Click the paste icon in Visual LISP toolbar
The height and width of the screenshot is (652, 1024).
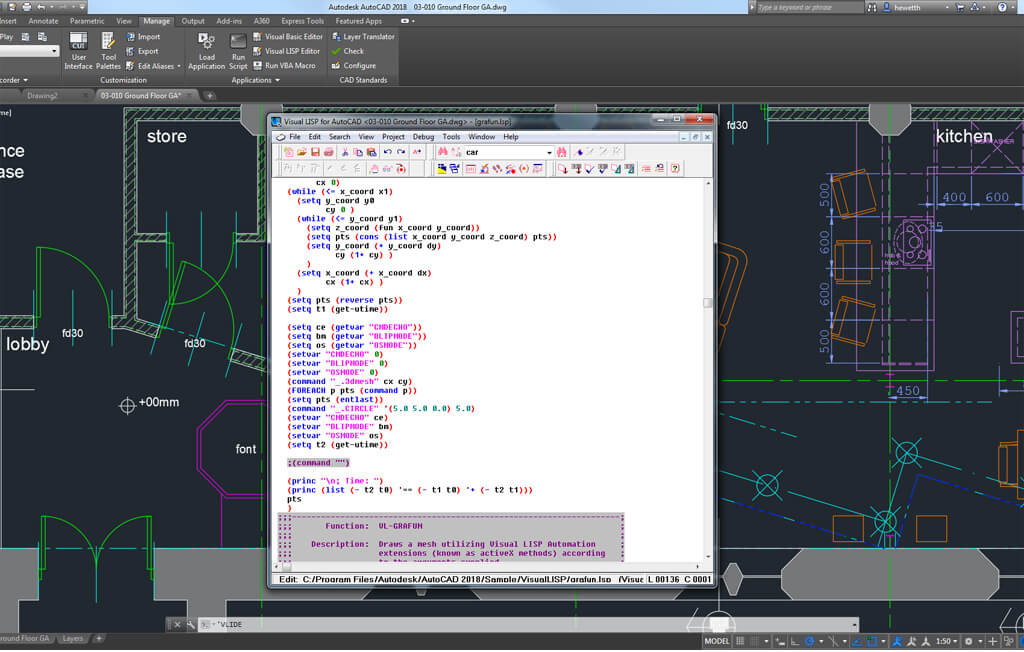coord(372,152)
